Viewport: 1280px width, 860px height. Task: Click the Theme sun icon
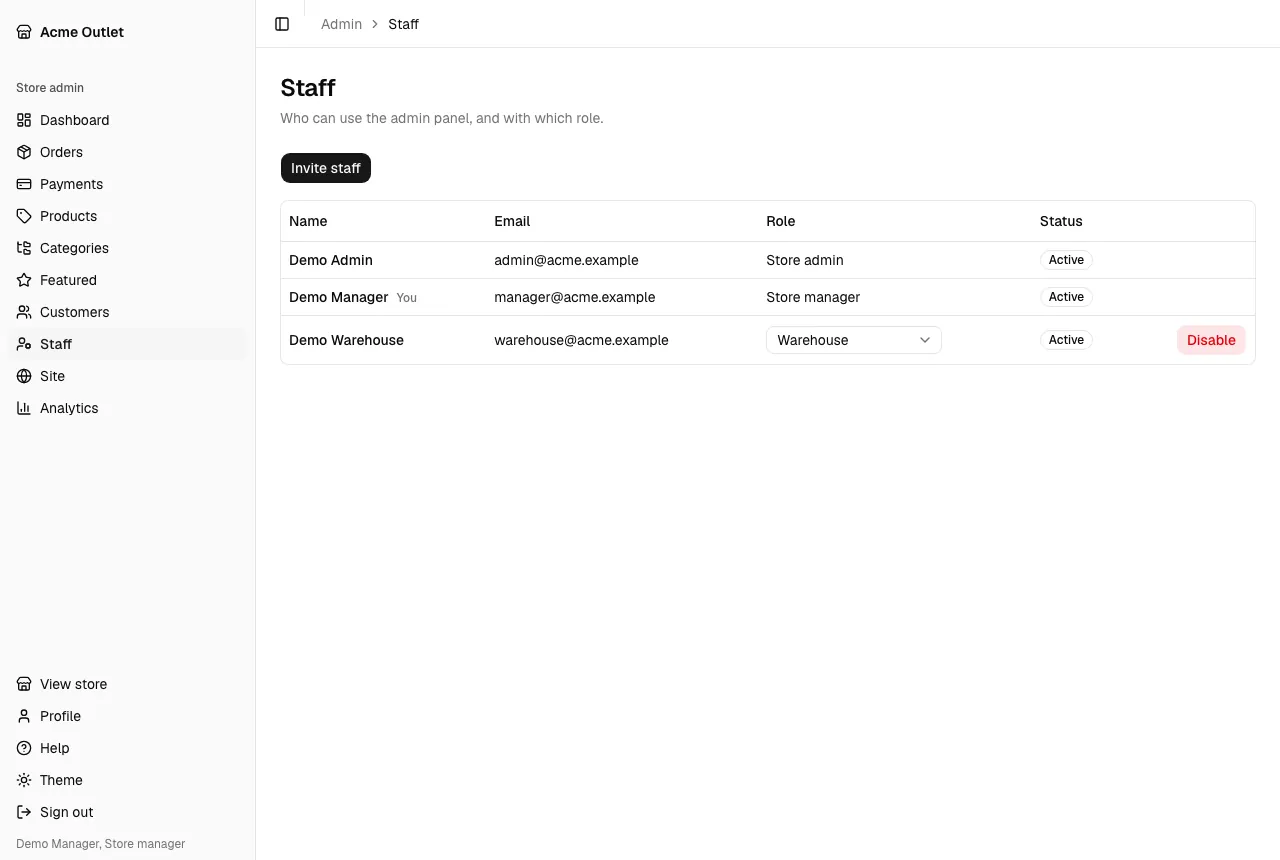click(x=24, y=780)
